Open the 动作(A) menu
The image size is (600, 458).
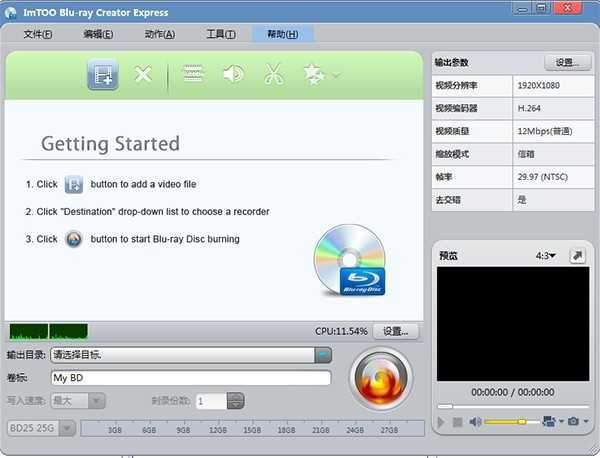(160, 34)
